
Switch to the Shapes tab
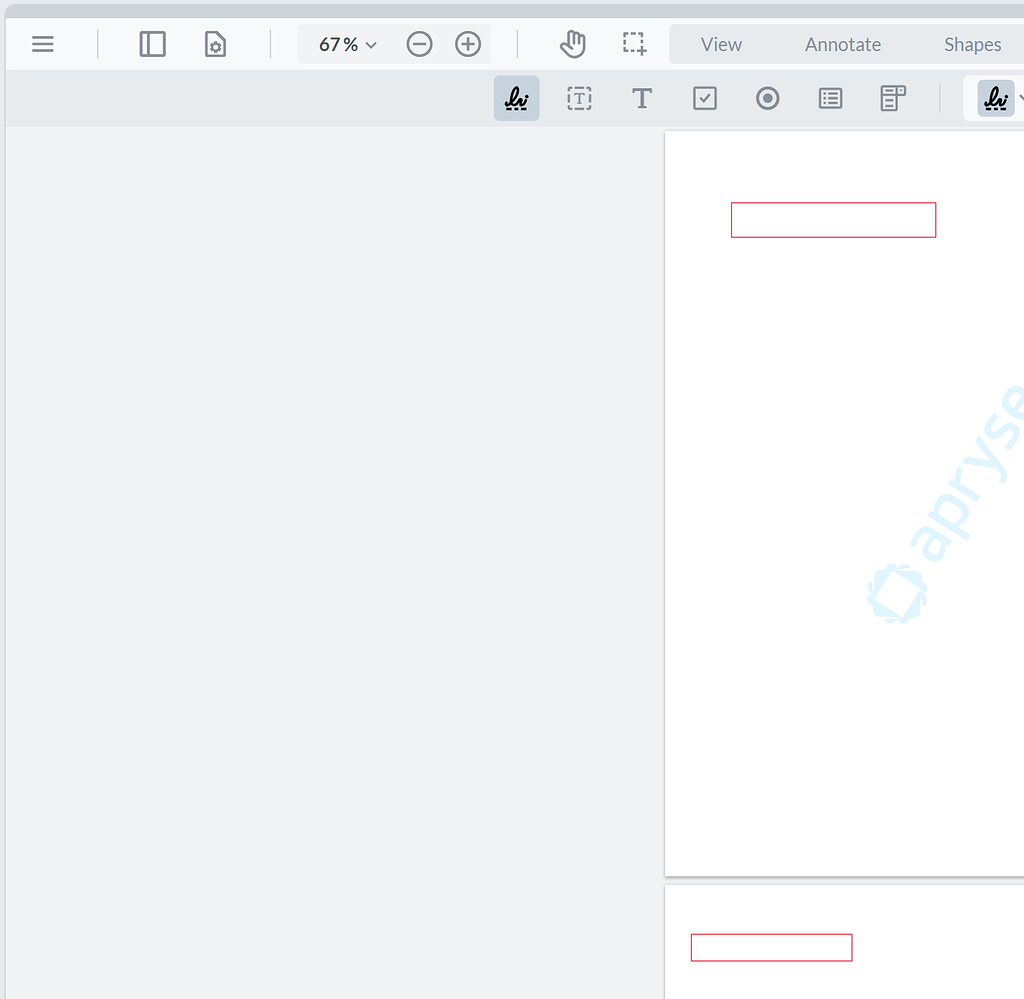click(971, 44)
